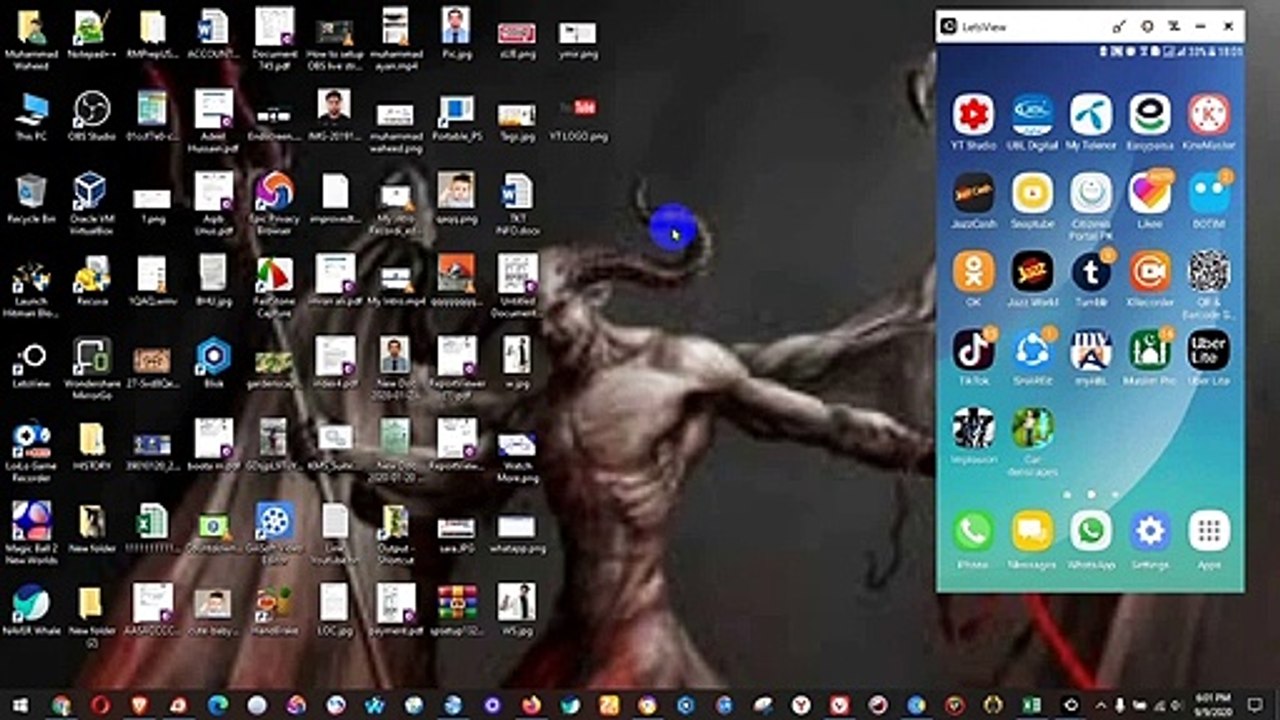Open the Likee app
The width and height of the screenshot is (1280, 720).
tap(1150, 193)
